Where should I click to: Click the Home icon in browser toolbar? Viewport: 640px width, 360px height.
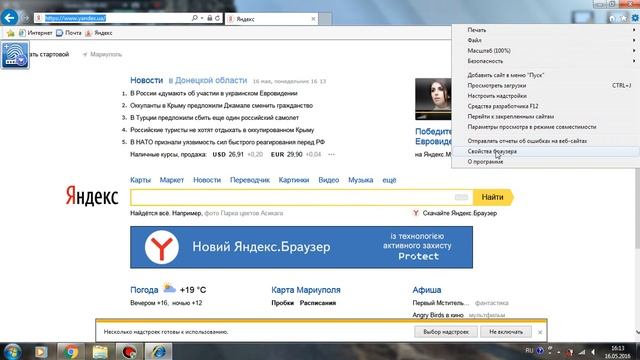[x=612, y=18]
